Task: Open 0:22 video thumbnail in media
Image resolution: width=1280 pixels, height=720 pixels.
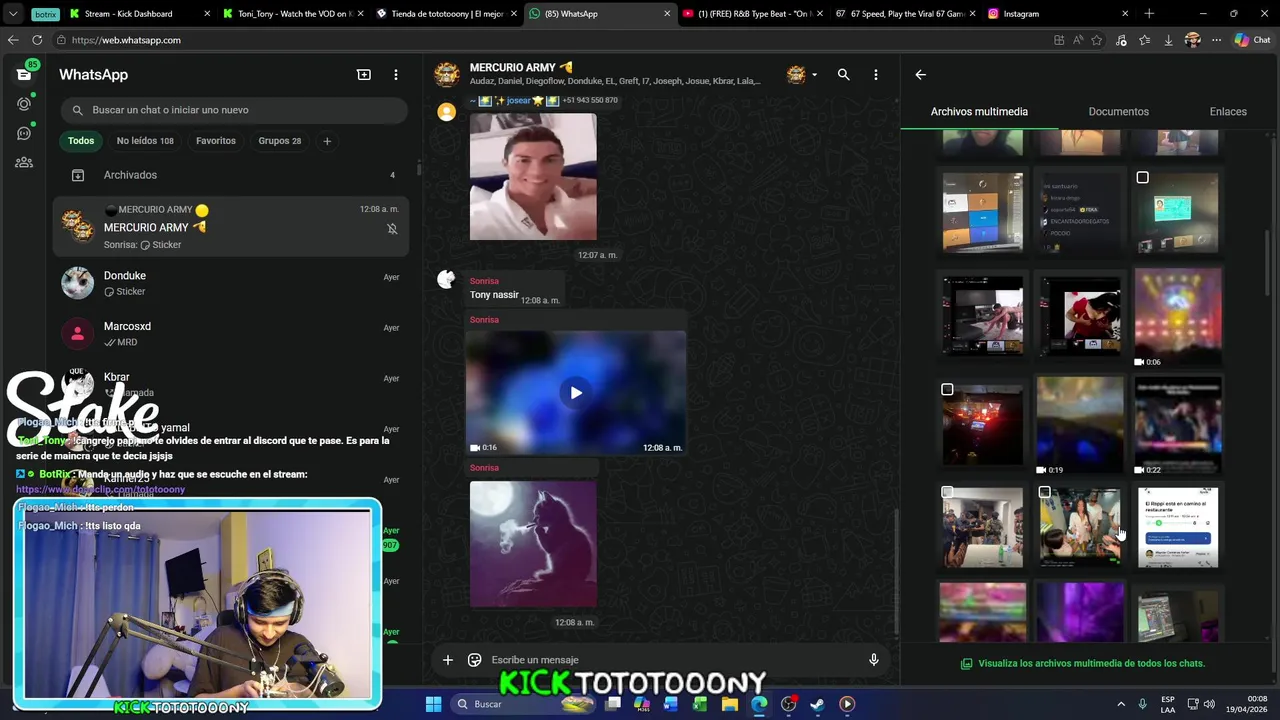Action: click(1178, 426)
